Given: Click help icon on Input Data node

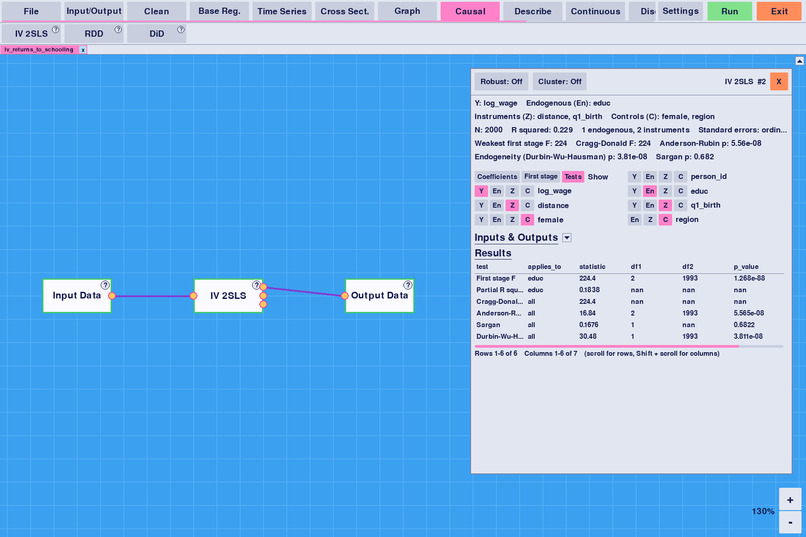Looking at the screenshot, I should coord(105,285).
